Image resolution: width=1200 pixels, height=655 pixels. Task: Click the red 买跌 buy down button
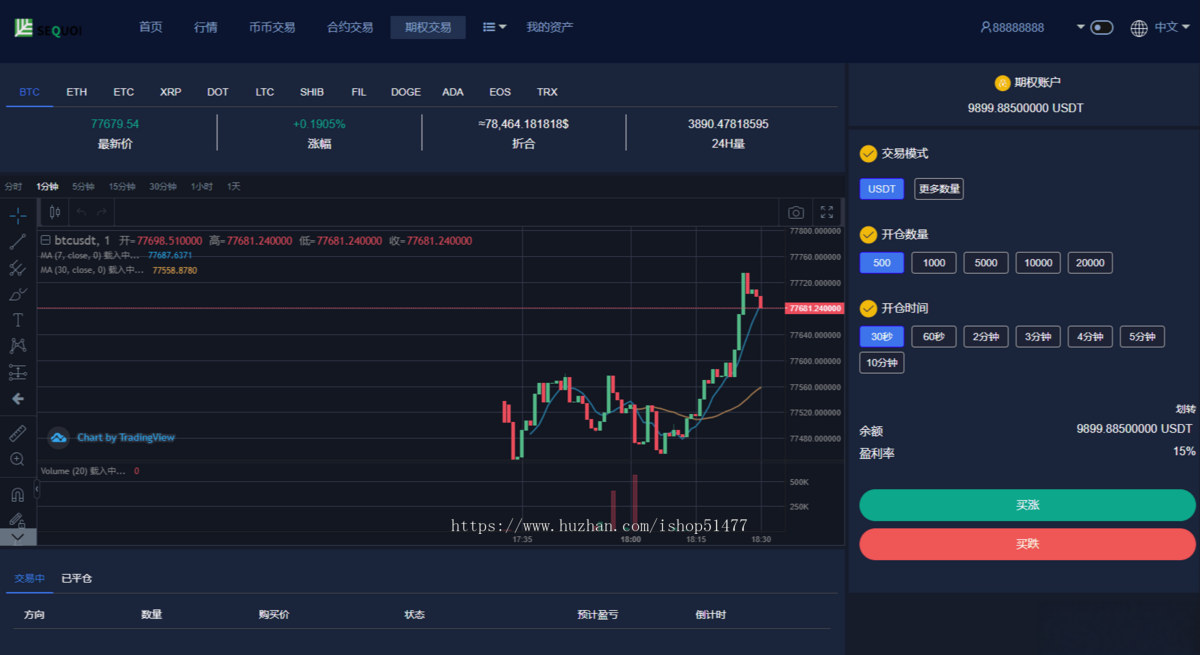click(x=1027, y=544)
